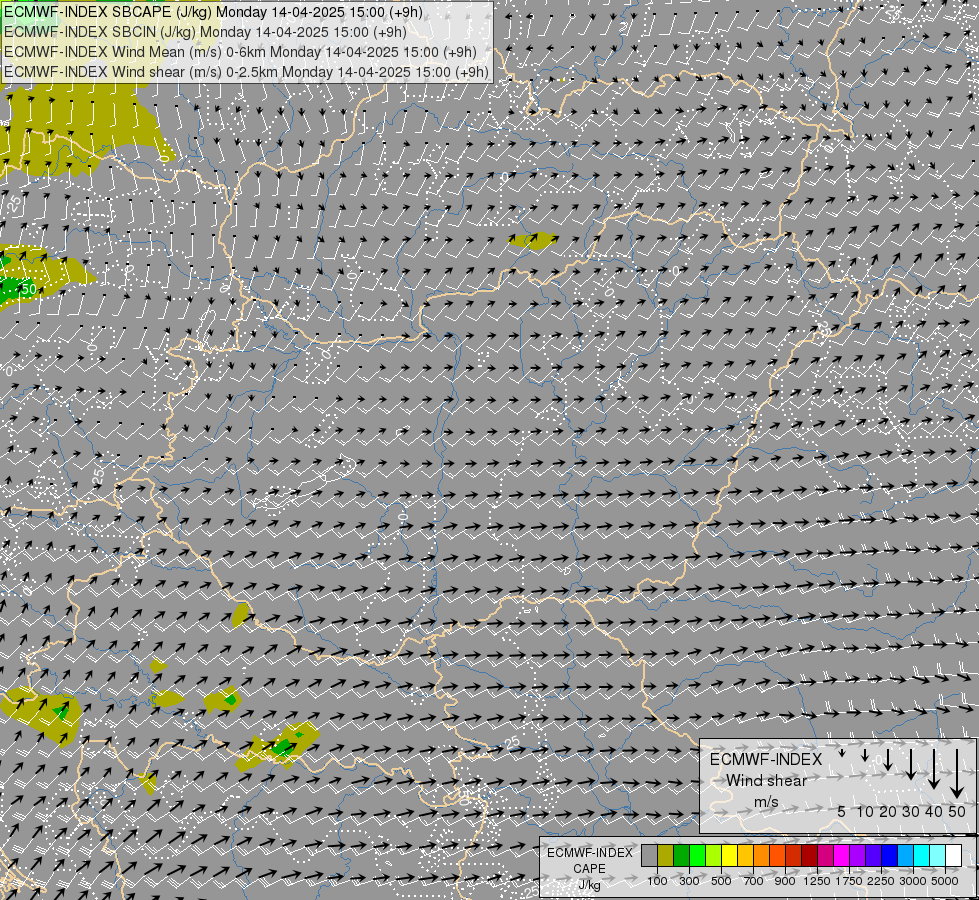Click the 'CAPE' word in colour legend

click(589, 869)
